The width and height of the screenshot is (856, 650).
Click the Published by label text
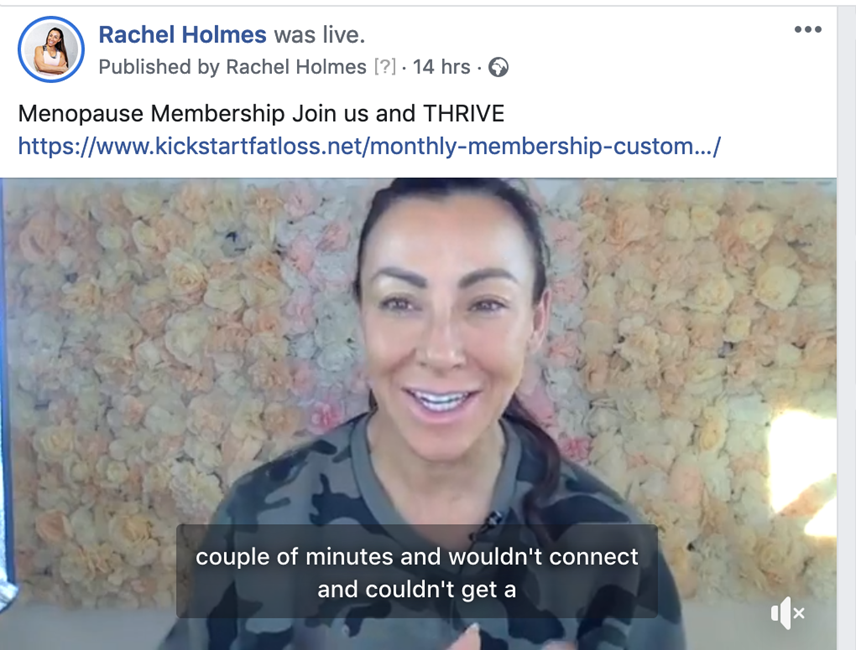[x=159, y=67]
